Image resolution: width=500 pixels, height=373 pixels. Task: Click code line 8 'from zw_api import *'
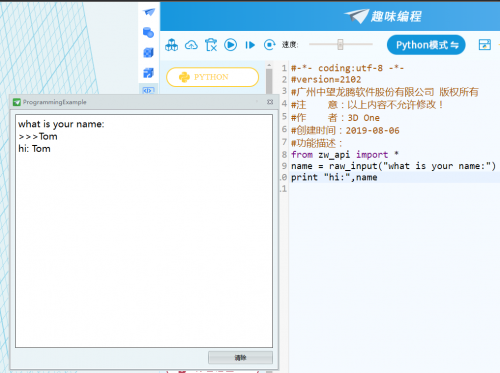(x=345, y=155)
